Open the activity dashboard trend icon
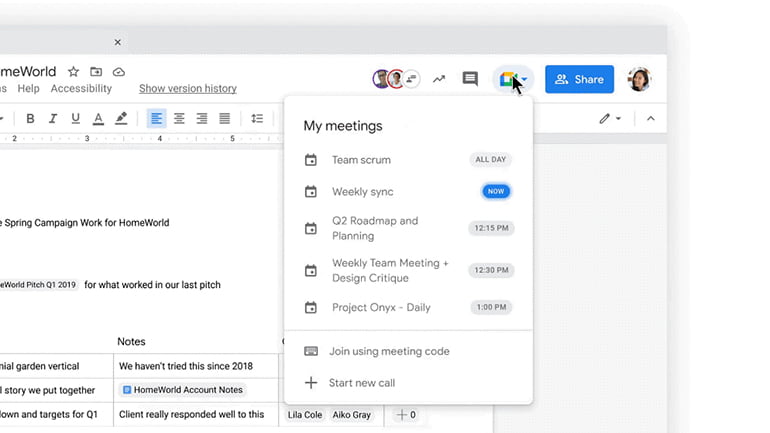 (x=439, y=79)
